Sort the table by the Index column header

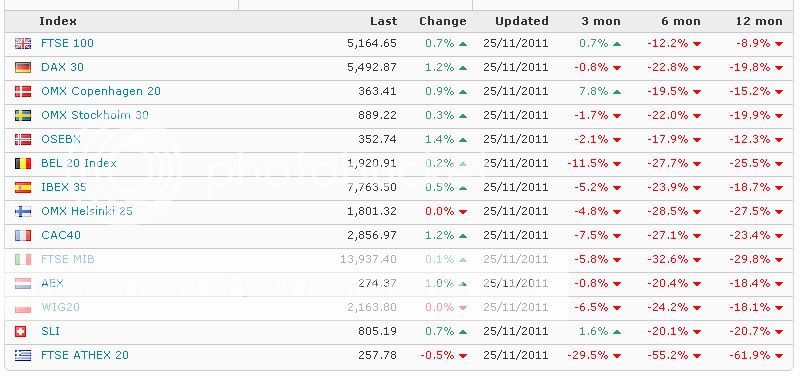pos(58,21)
